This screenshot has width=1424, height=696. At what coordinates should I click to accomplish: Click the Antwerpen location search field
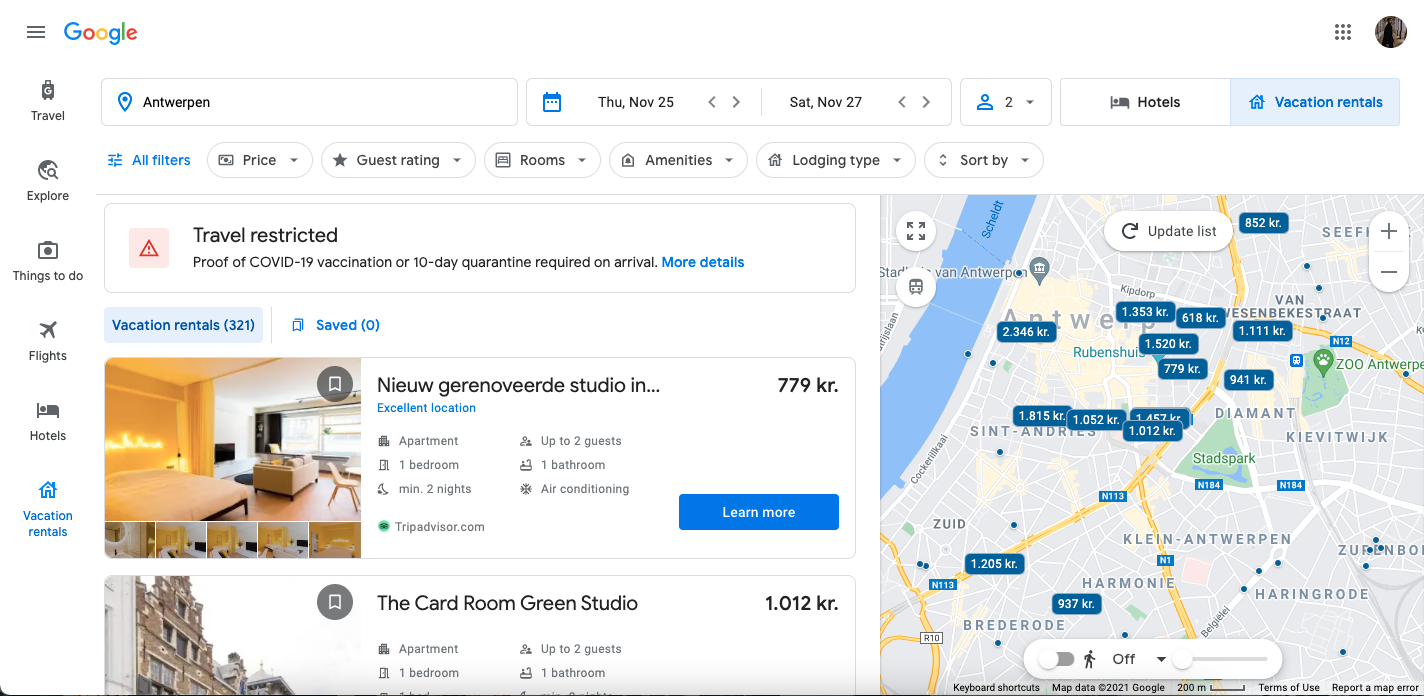click(x=308, y=102)
